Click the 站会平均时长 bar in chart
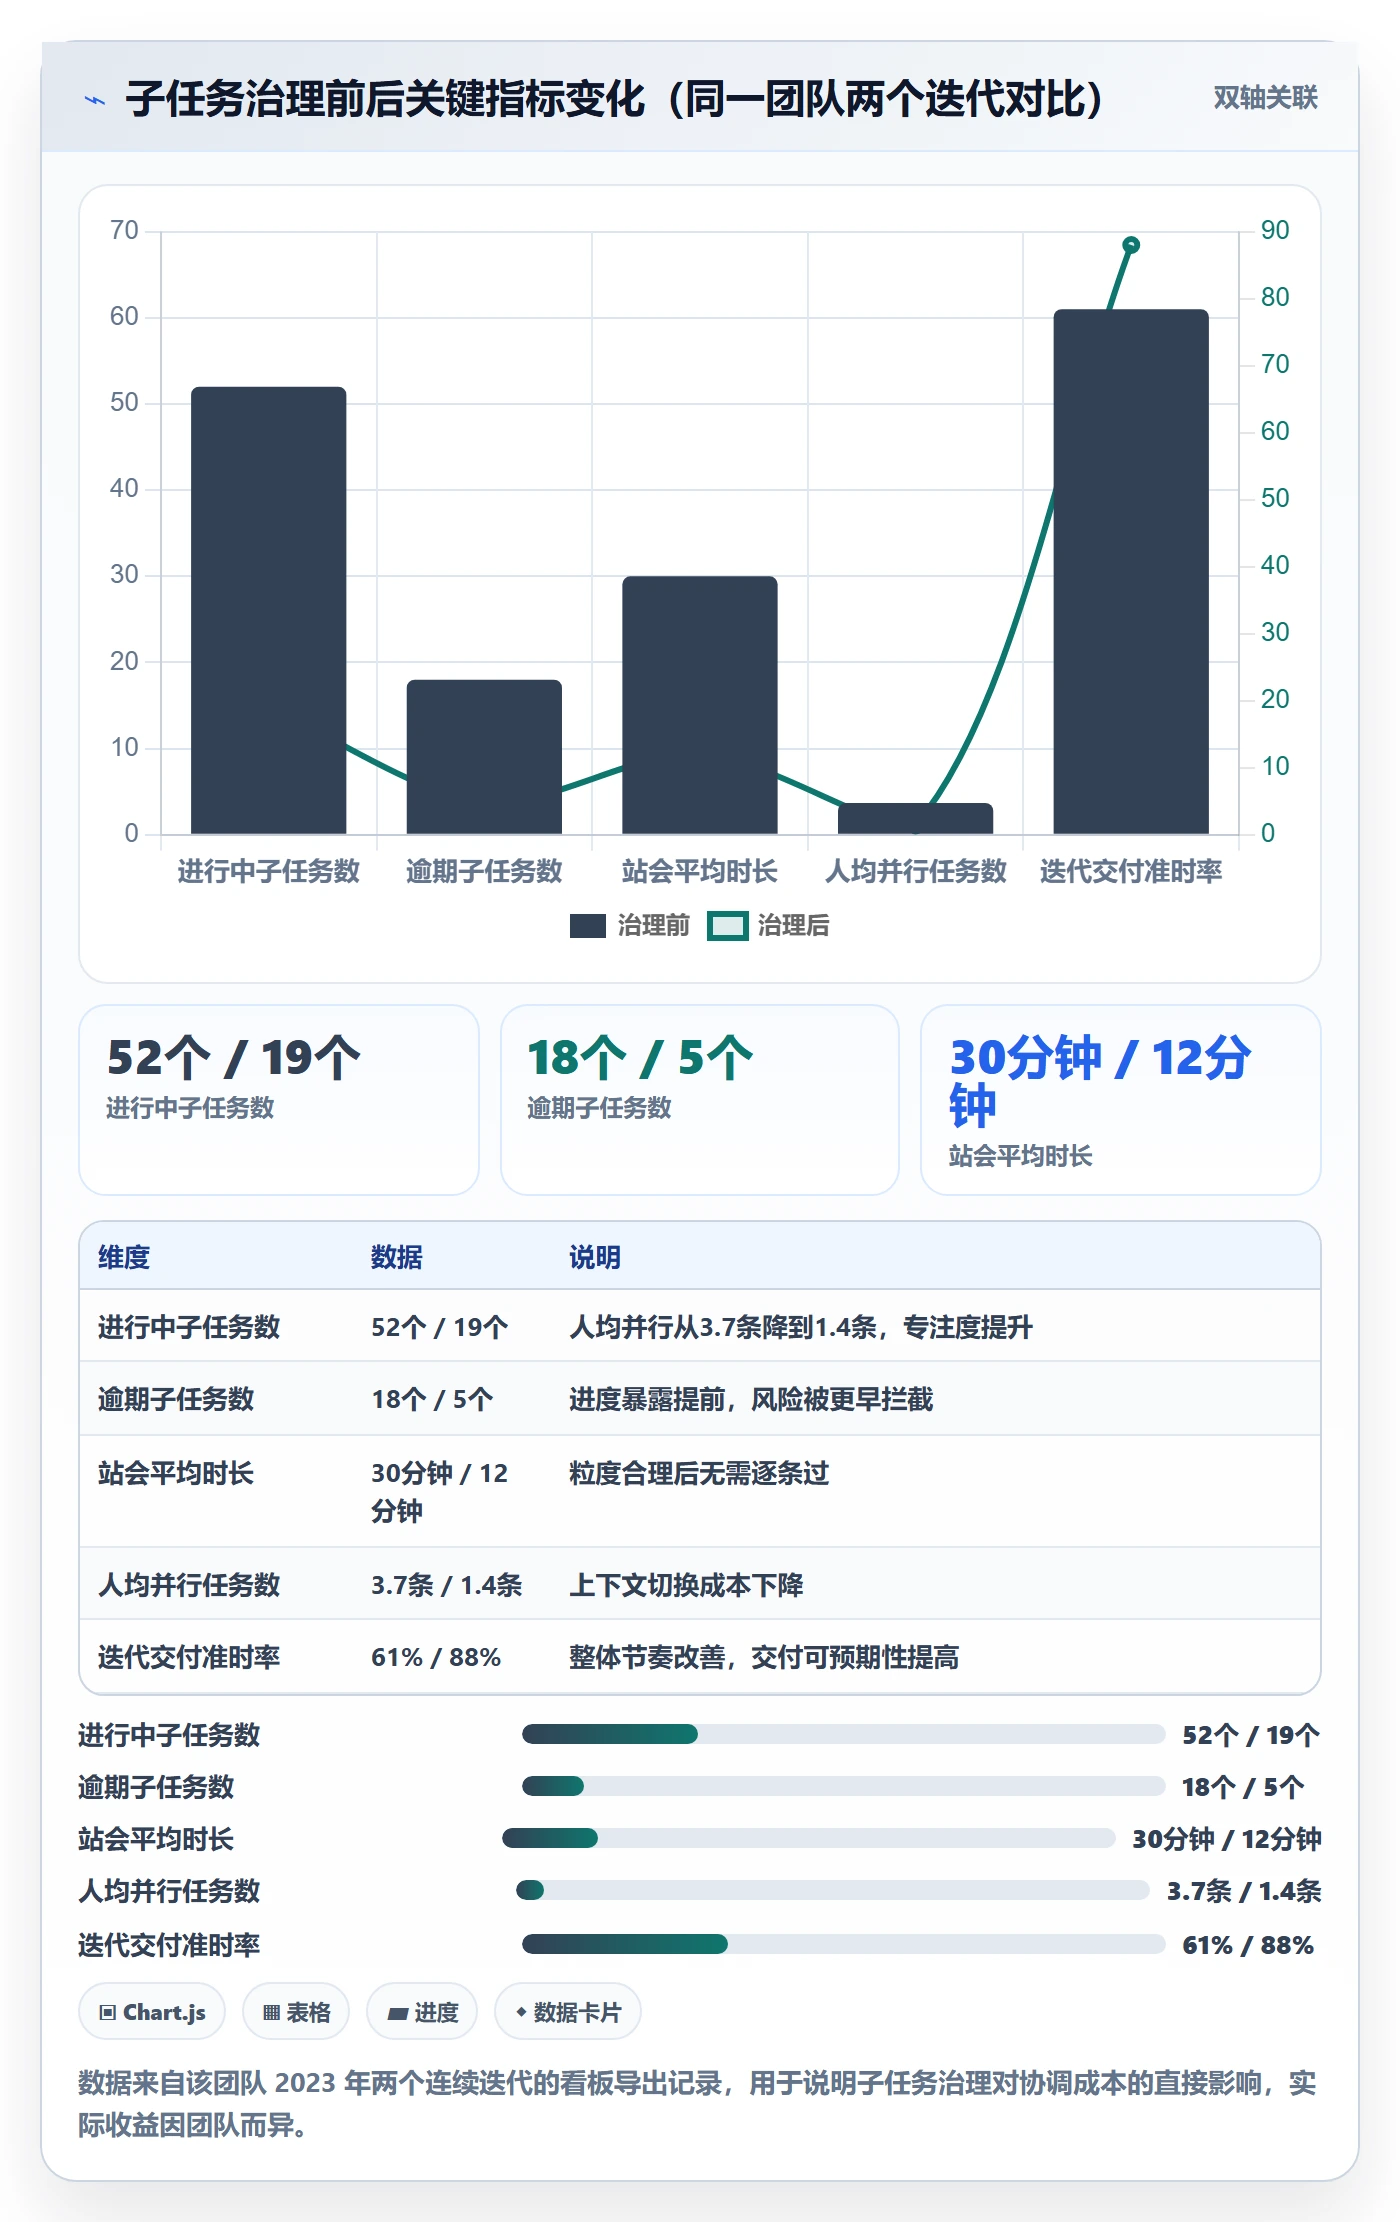 click(700, 705)
